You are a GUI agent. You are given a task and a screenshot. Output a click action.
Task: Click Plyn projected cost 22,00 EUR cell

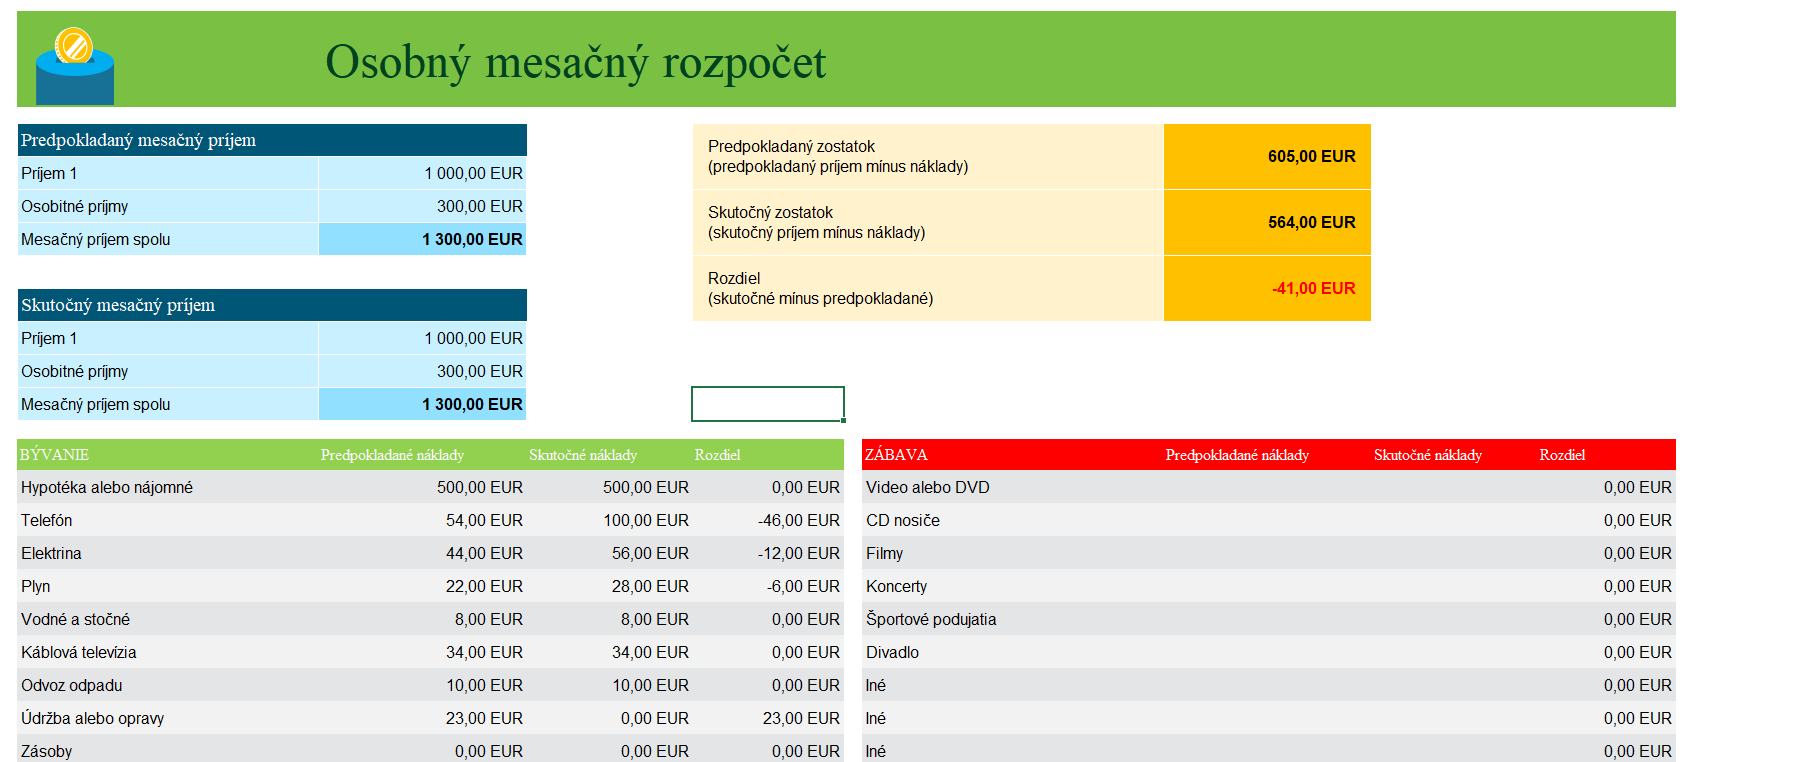484,587
